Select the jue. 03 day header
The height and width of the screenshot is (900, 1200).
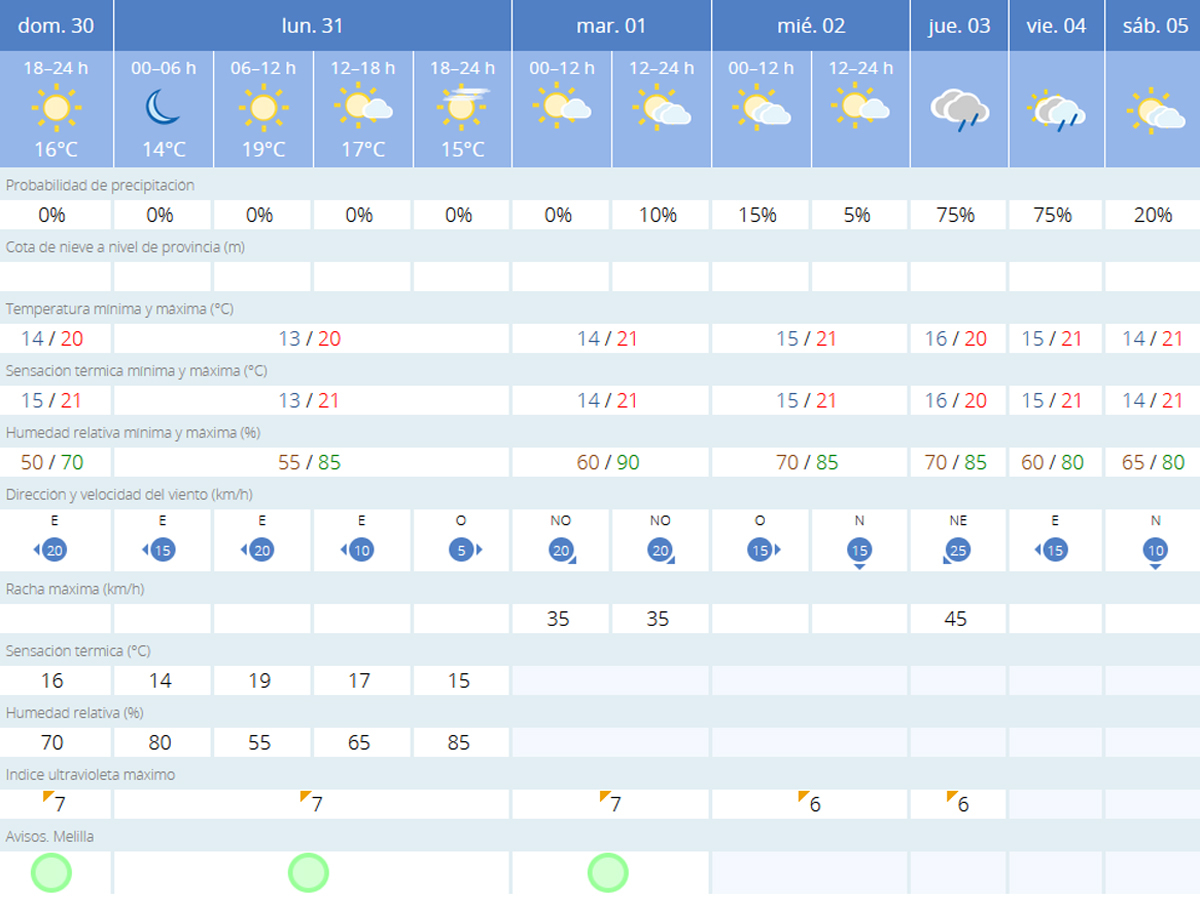pos(958,25)
